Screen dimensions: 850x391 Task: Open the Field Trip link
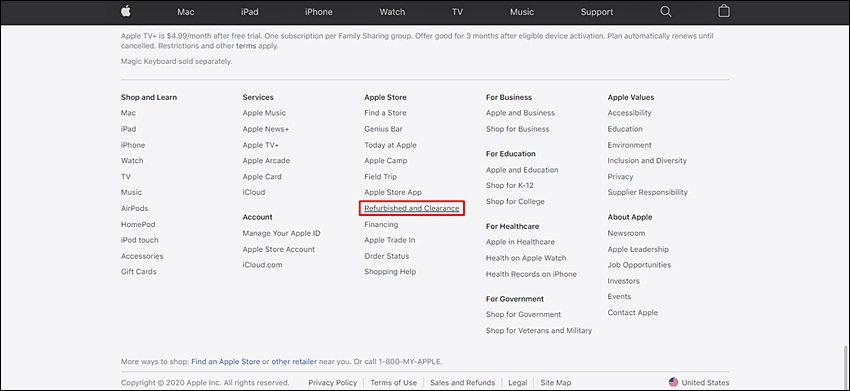381,177
